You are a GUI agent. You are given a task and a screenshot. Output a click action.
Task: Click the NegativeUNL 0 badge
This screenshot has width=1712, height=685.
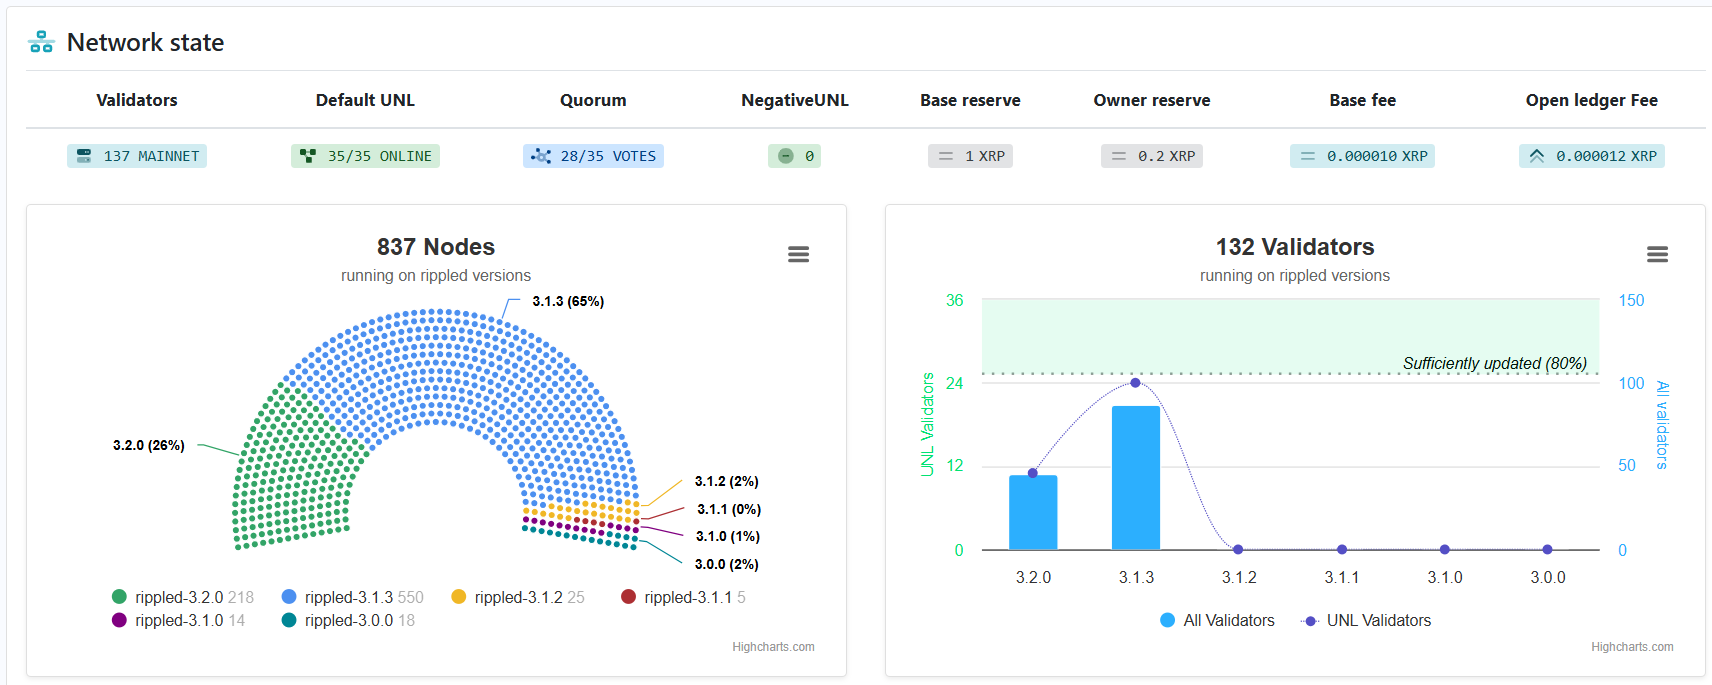(795, 156)
